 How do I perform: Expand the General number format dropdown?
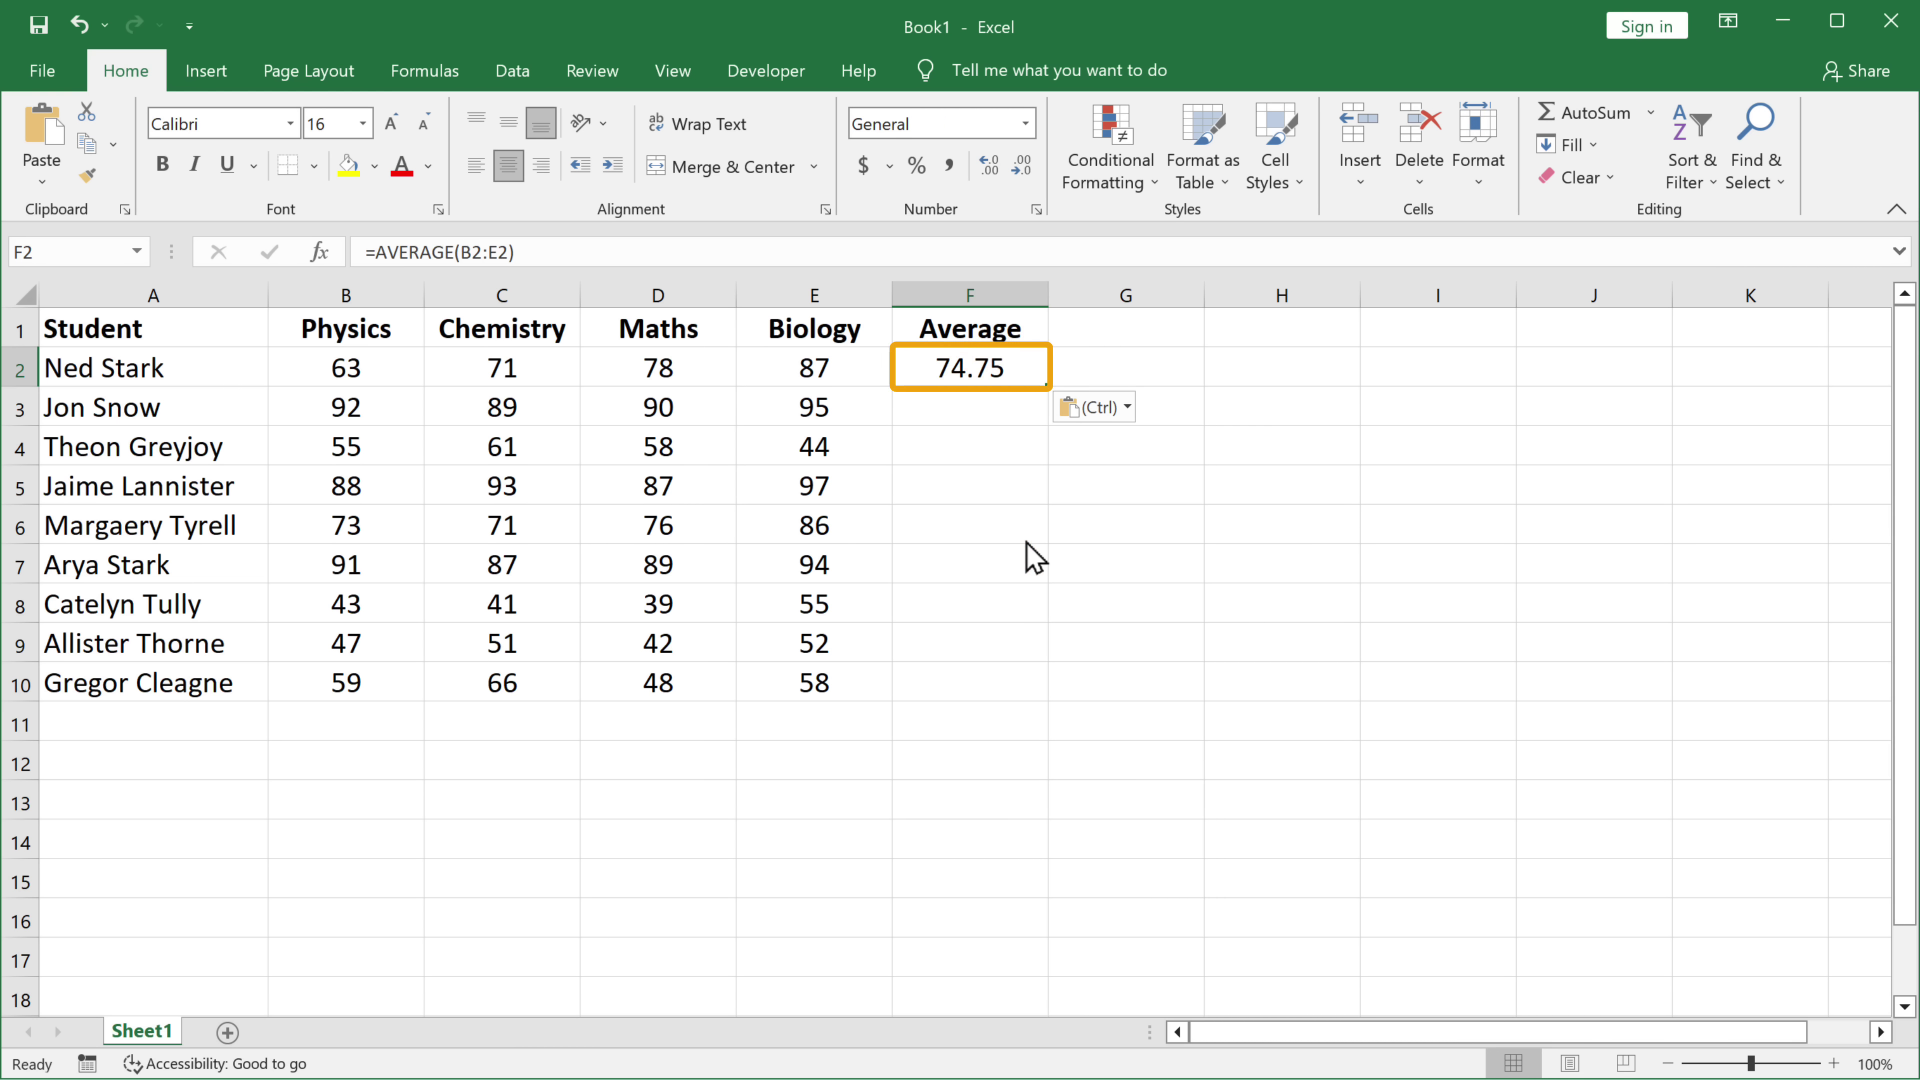pos(1025,124)
